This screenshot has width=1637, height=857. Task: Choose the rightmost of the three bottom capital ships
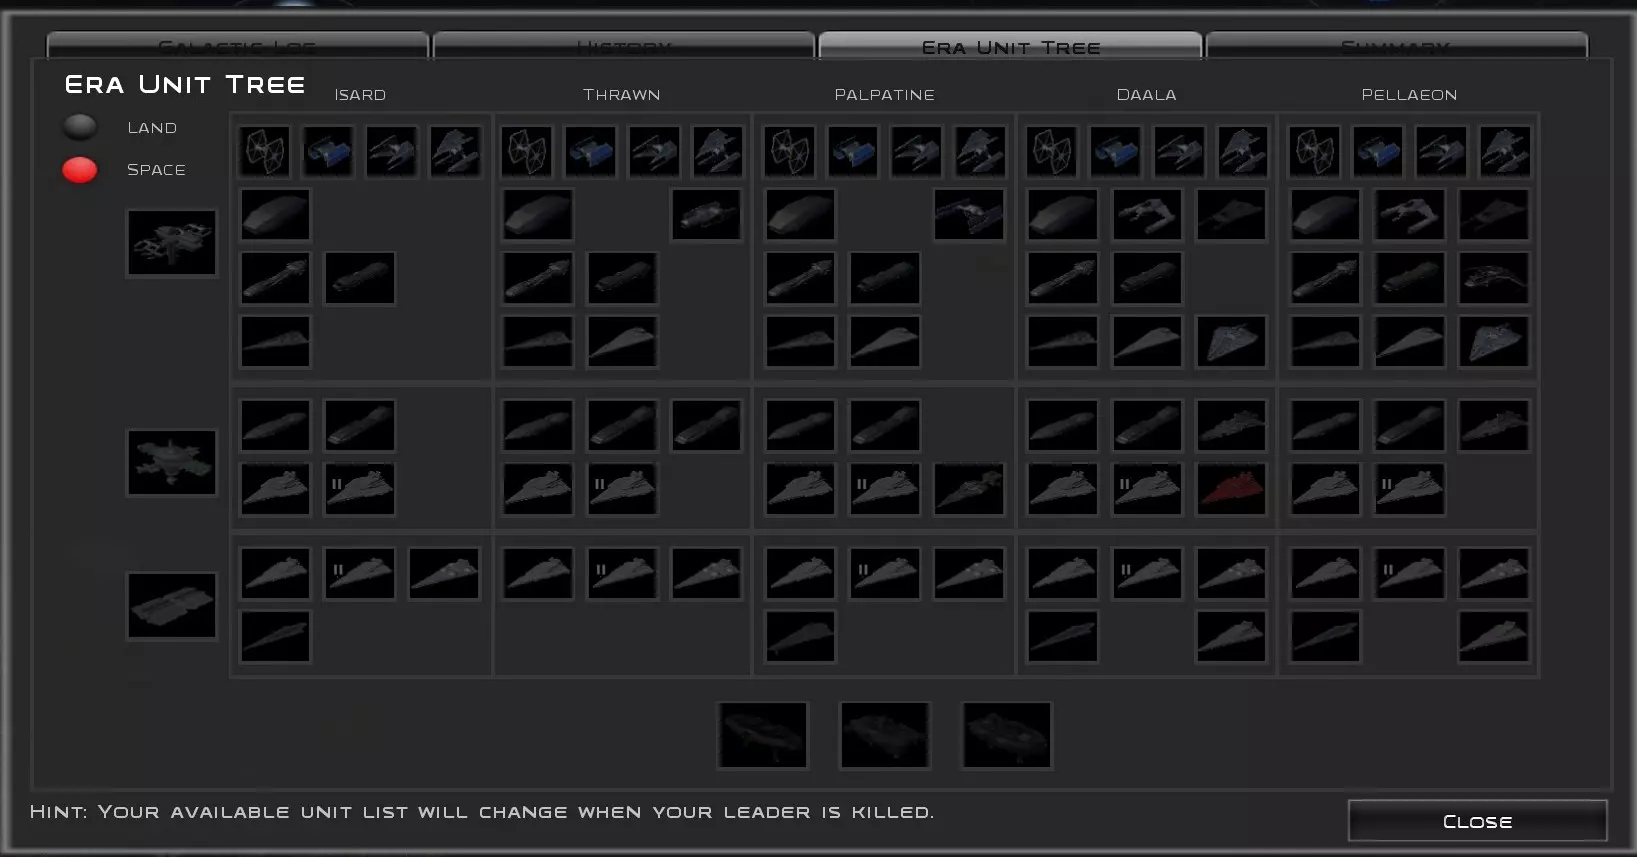coord(1007,735)
